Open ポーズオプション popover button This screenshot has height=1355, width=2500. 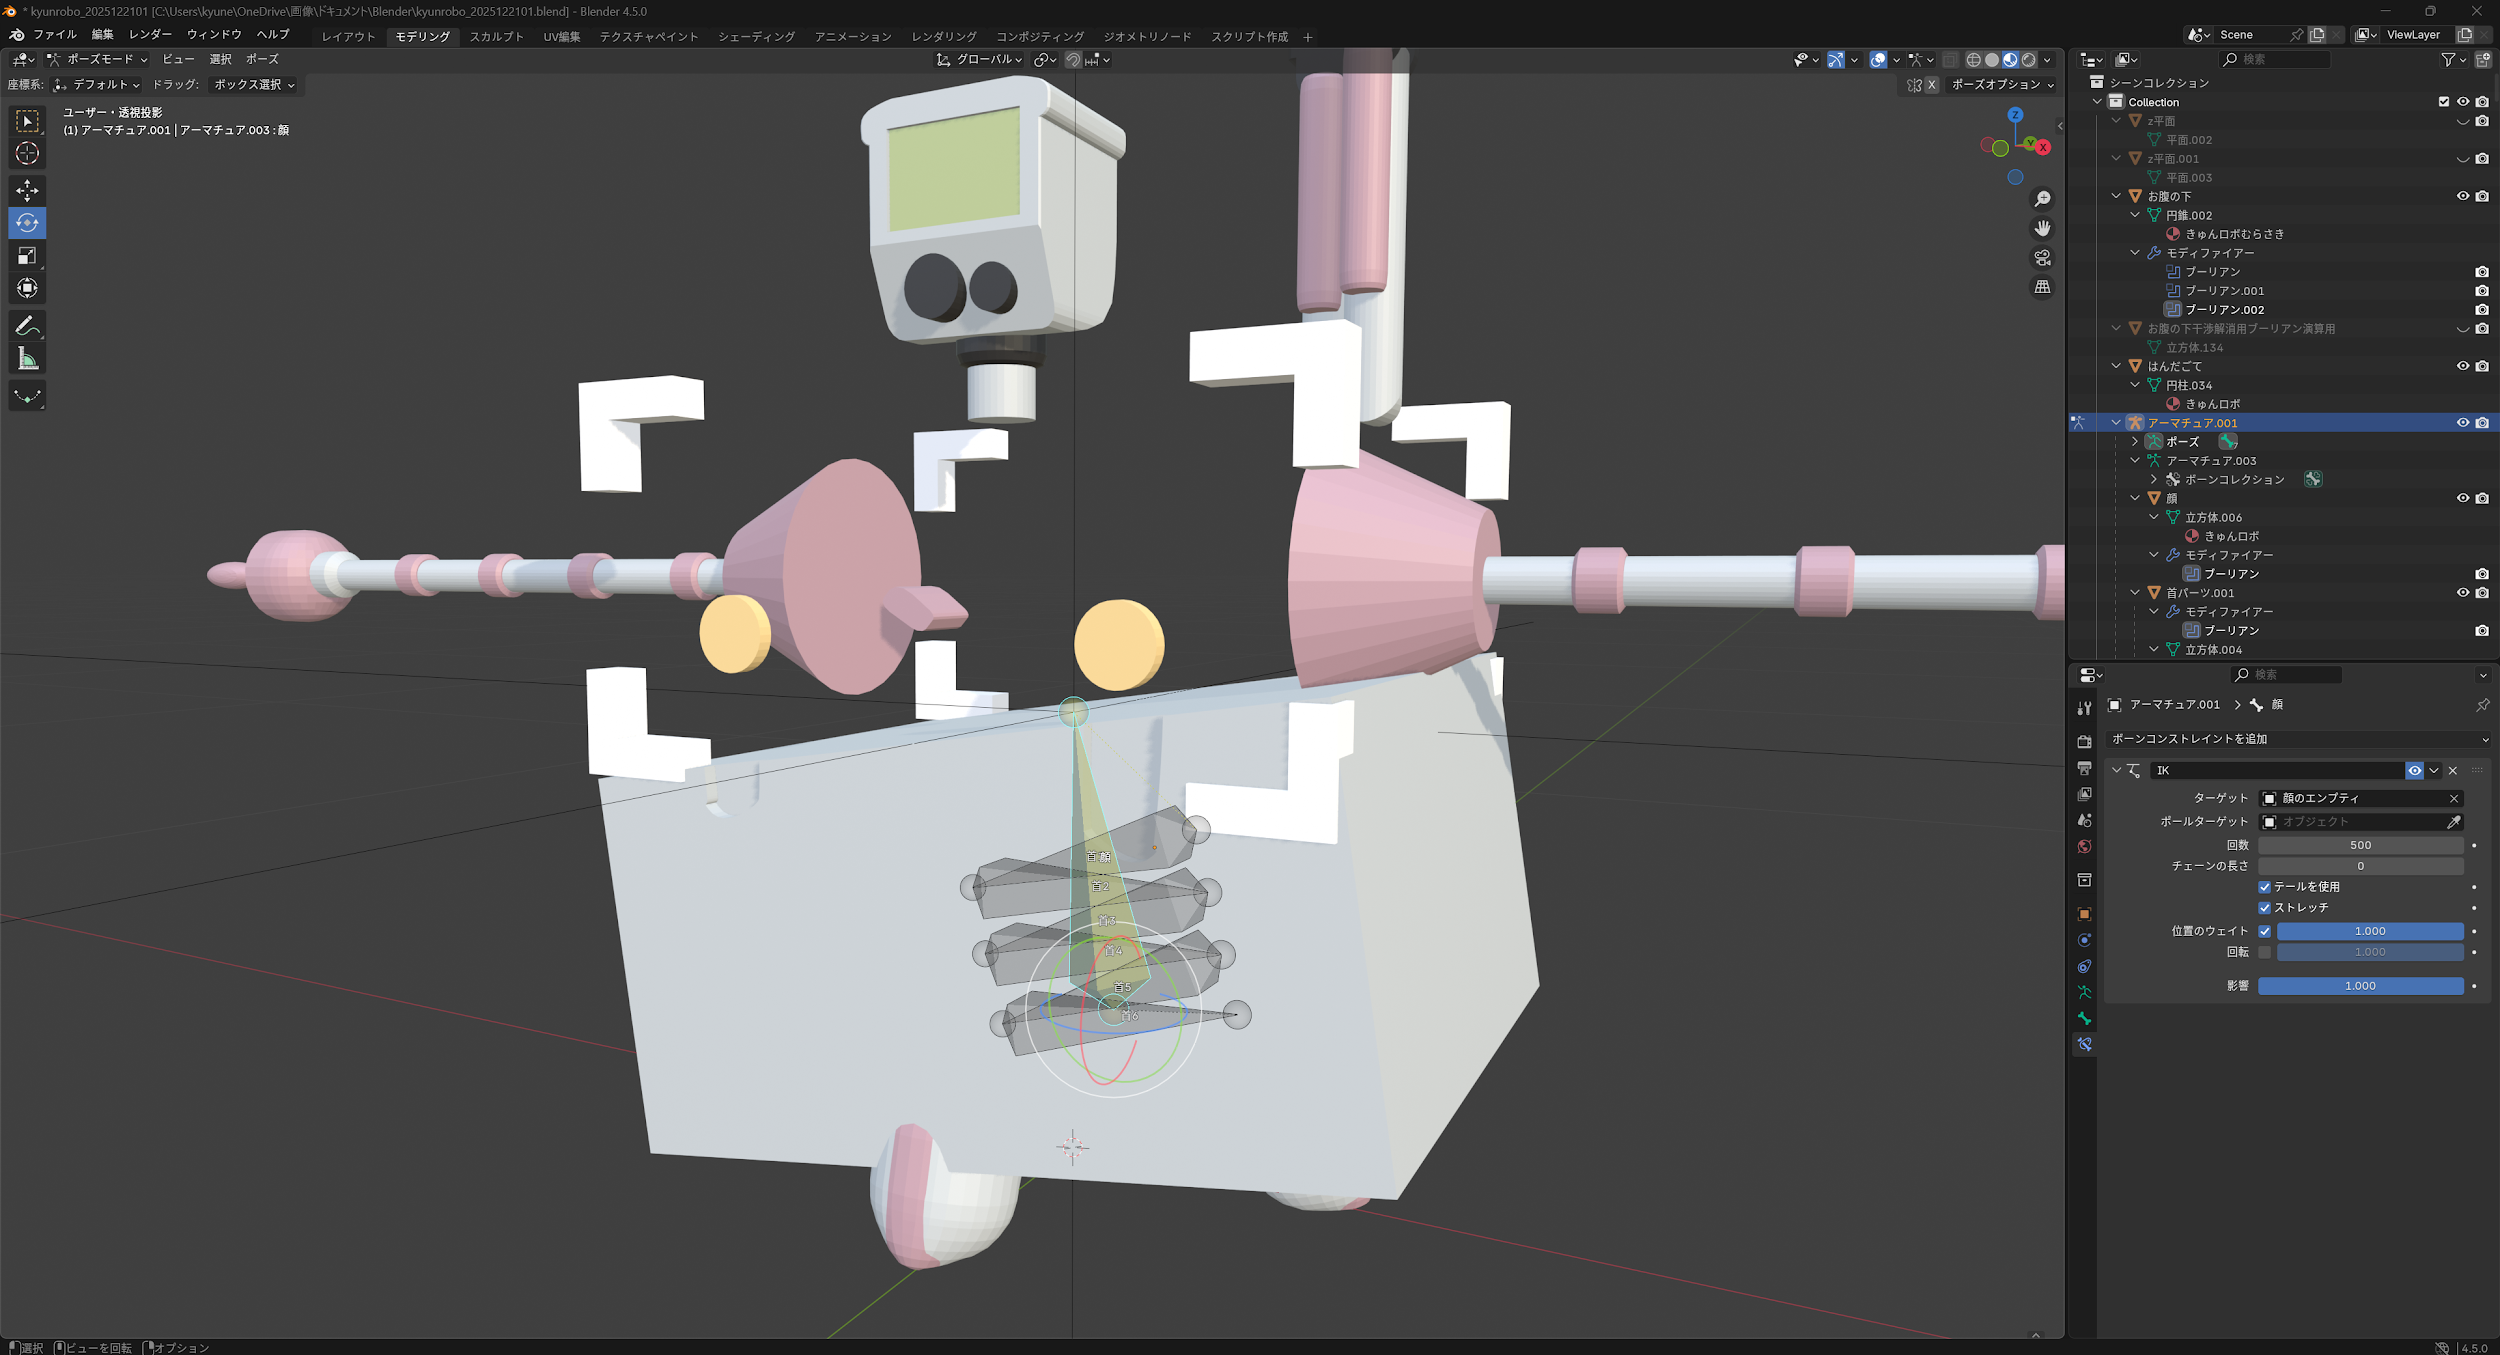2002,85
